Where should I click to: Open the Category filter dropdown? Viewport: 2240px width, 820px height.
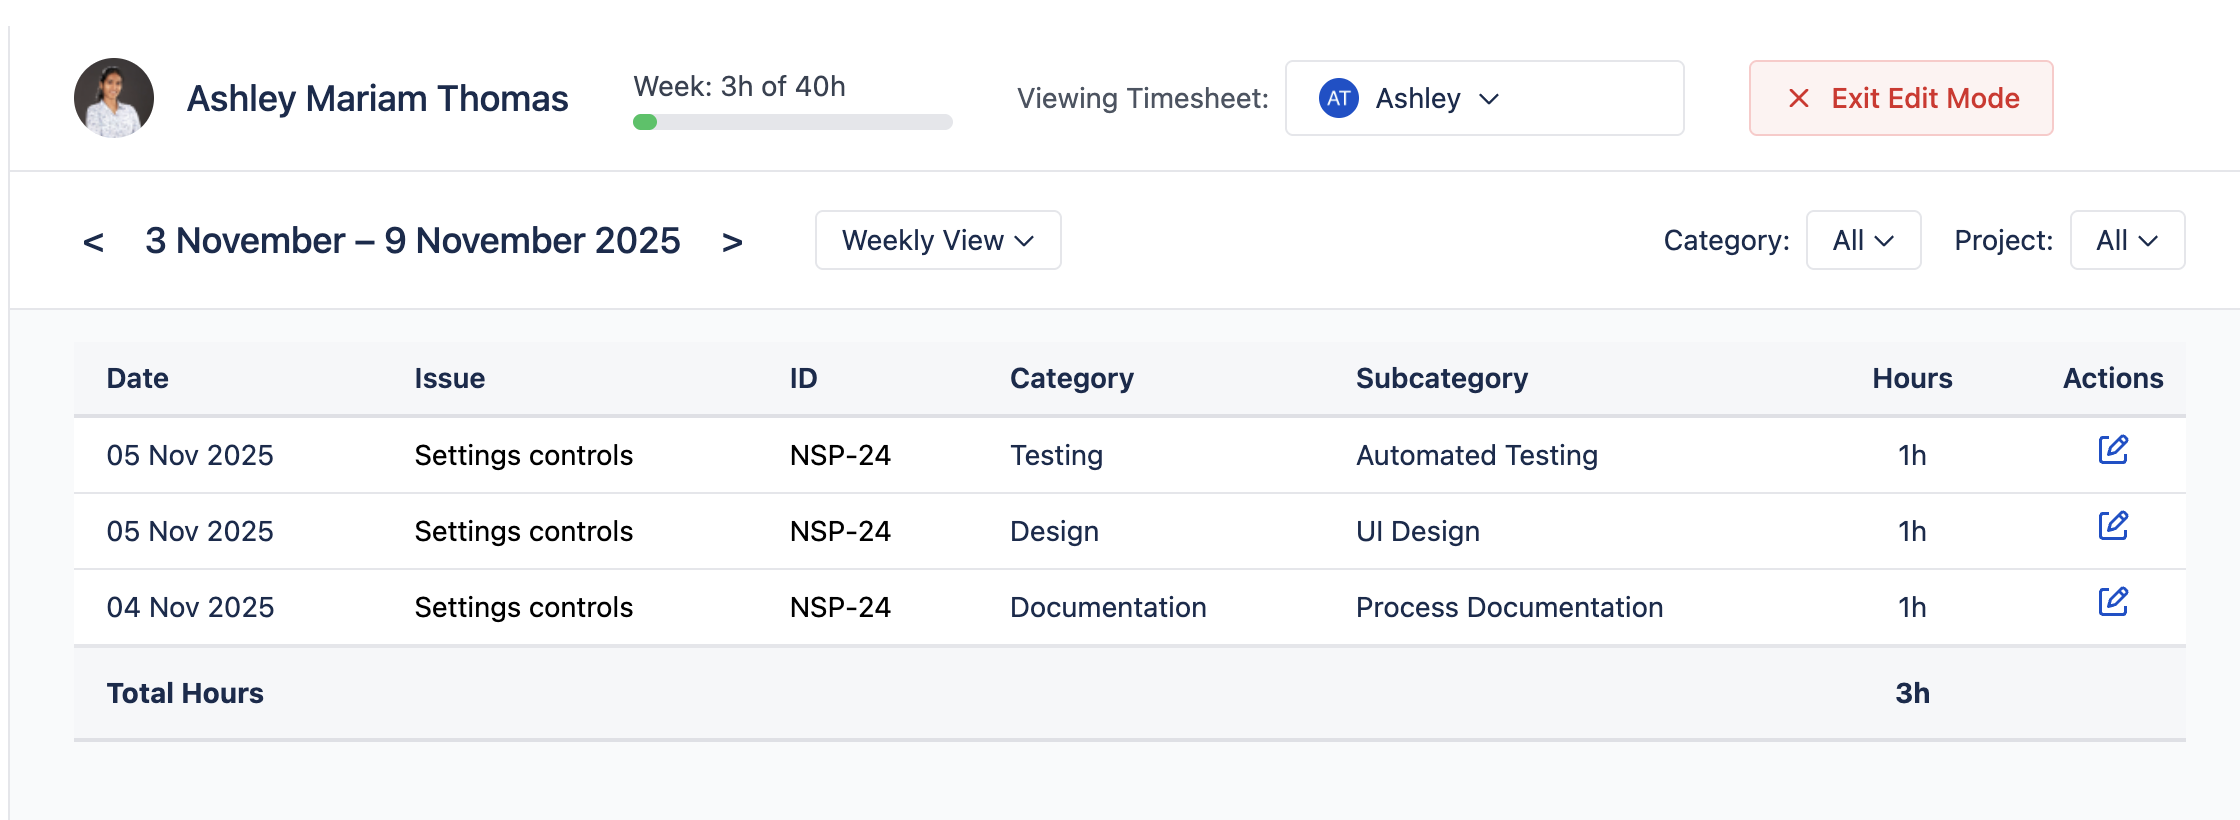click(1863, 240)
